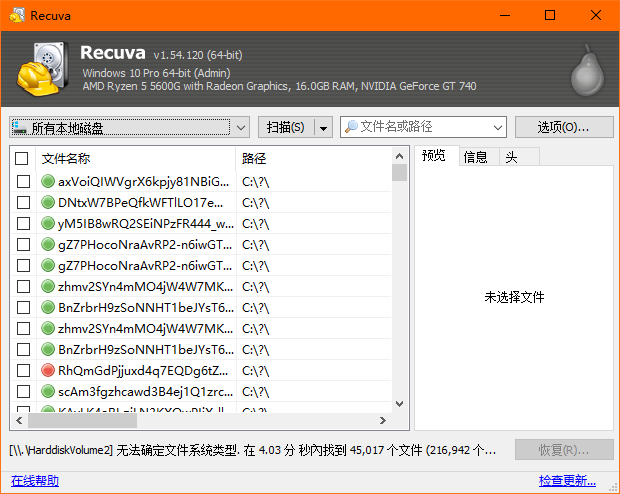Click green status dot for axVoiQIWVgrX6kpjy81NBiG file
620x494 pixels.
[x=48, y=182]
